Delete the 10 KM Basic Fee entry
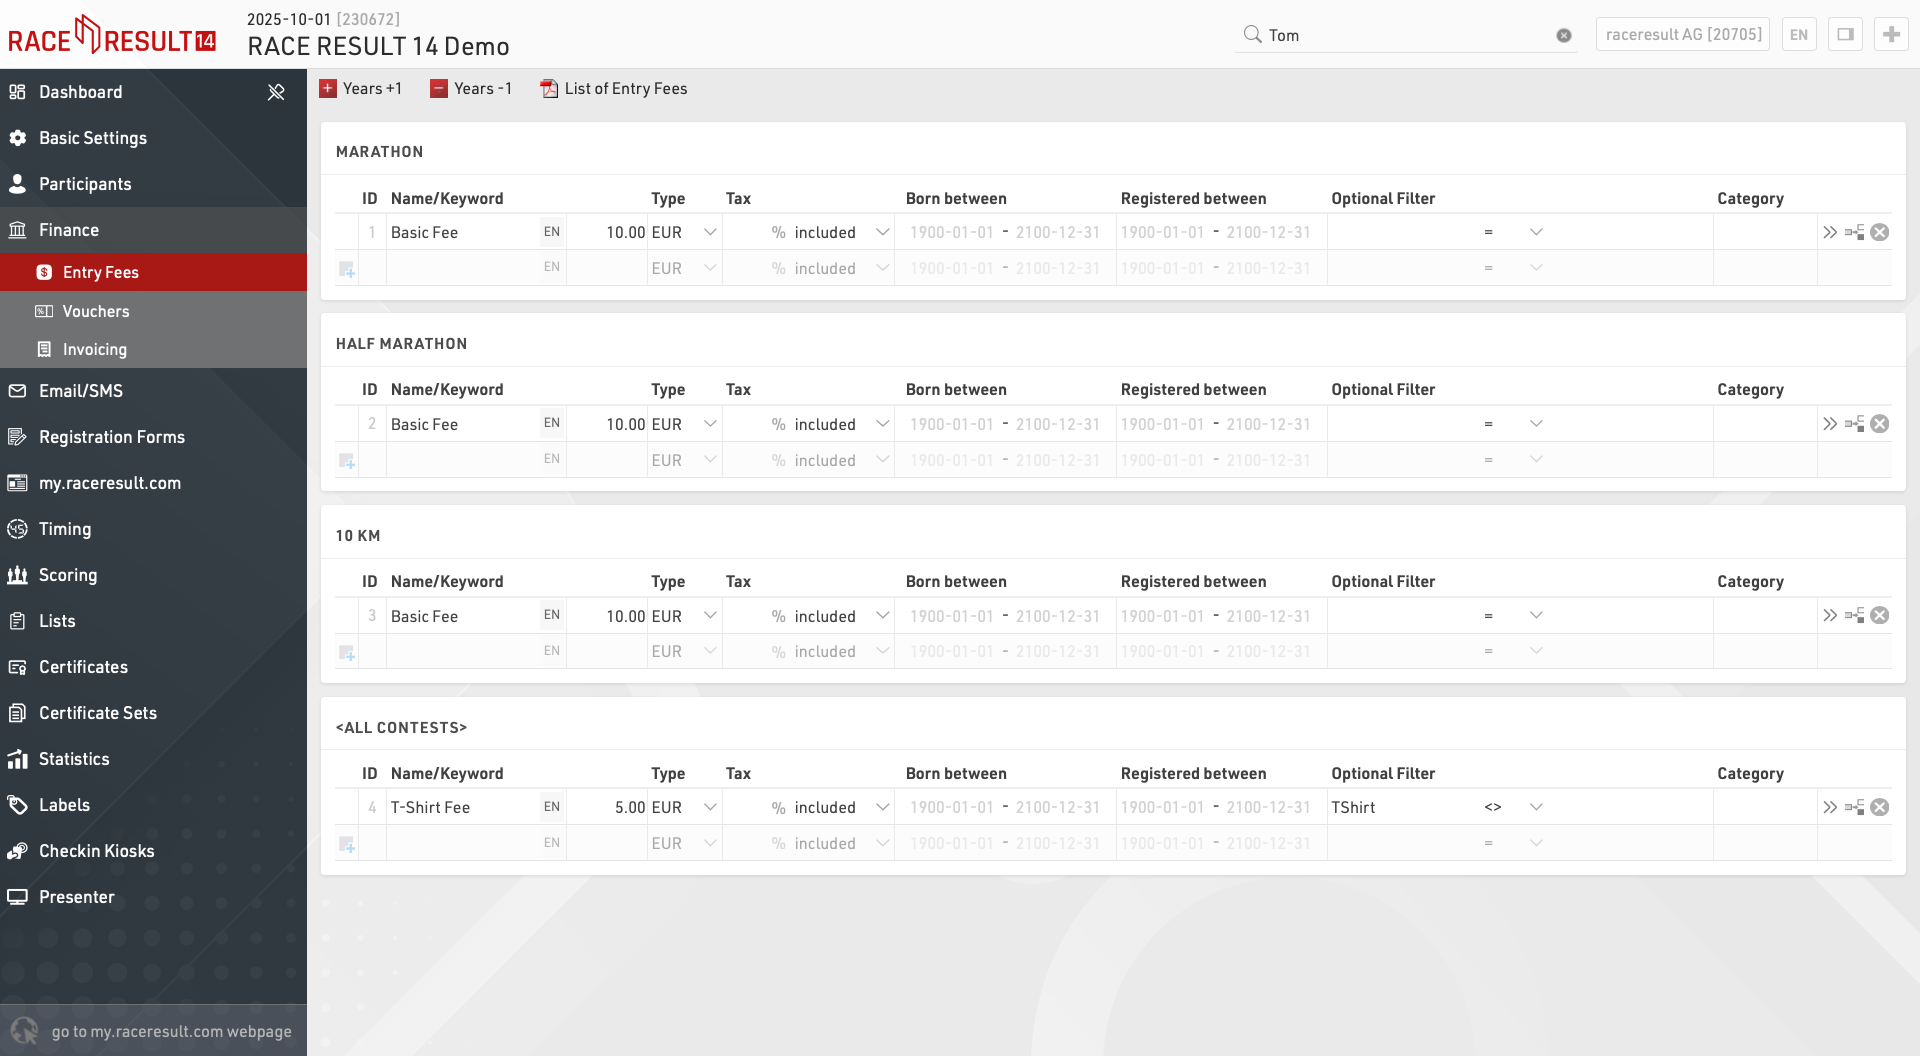This screenshot has width=1920, height=1056. pos(1880,616)
